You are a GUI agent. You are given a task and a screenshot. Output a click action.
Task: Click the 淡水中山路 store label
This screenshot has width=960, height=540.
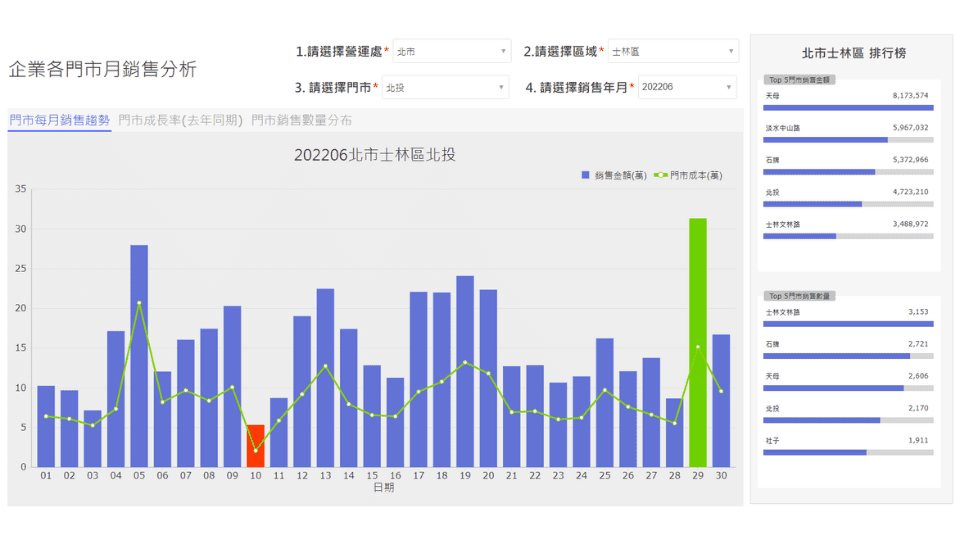point(782,128)
